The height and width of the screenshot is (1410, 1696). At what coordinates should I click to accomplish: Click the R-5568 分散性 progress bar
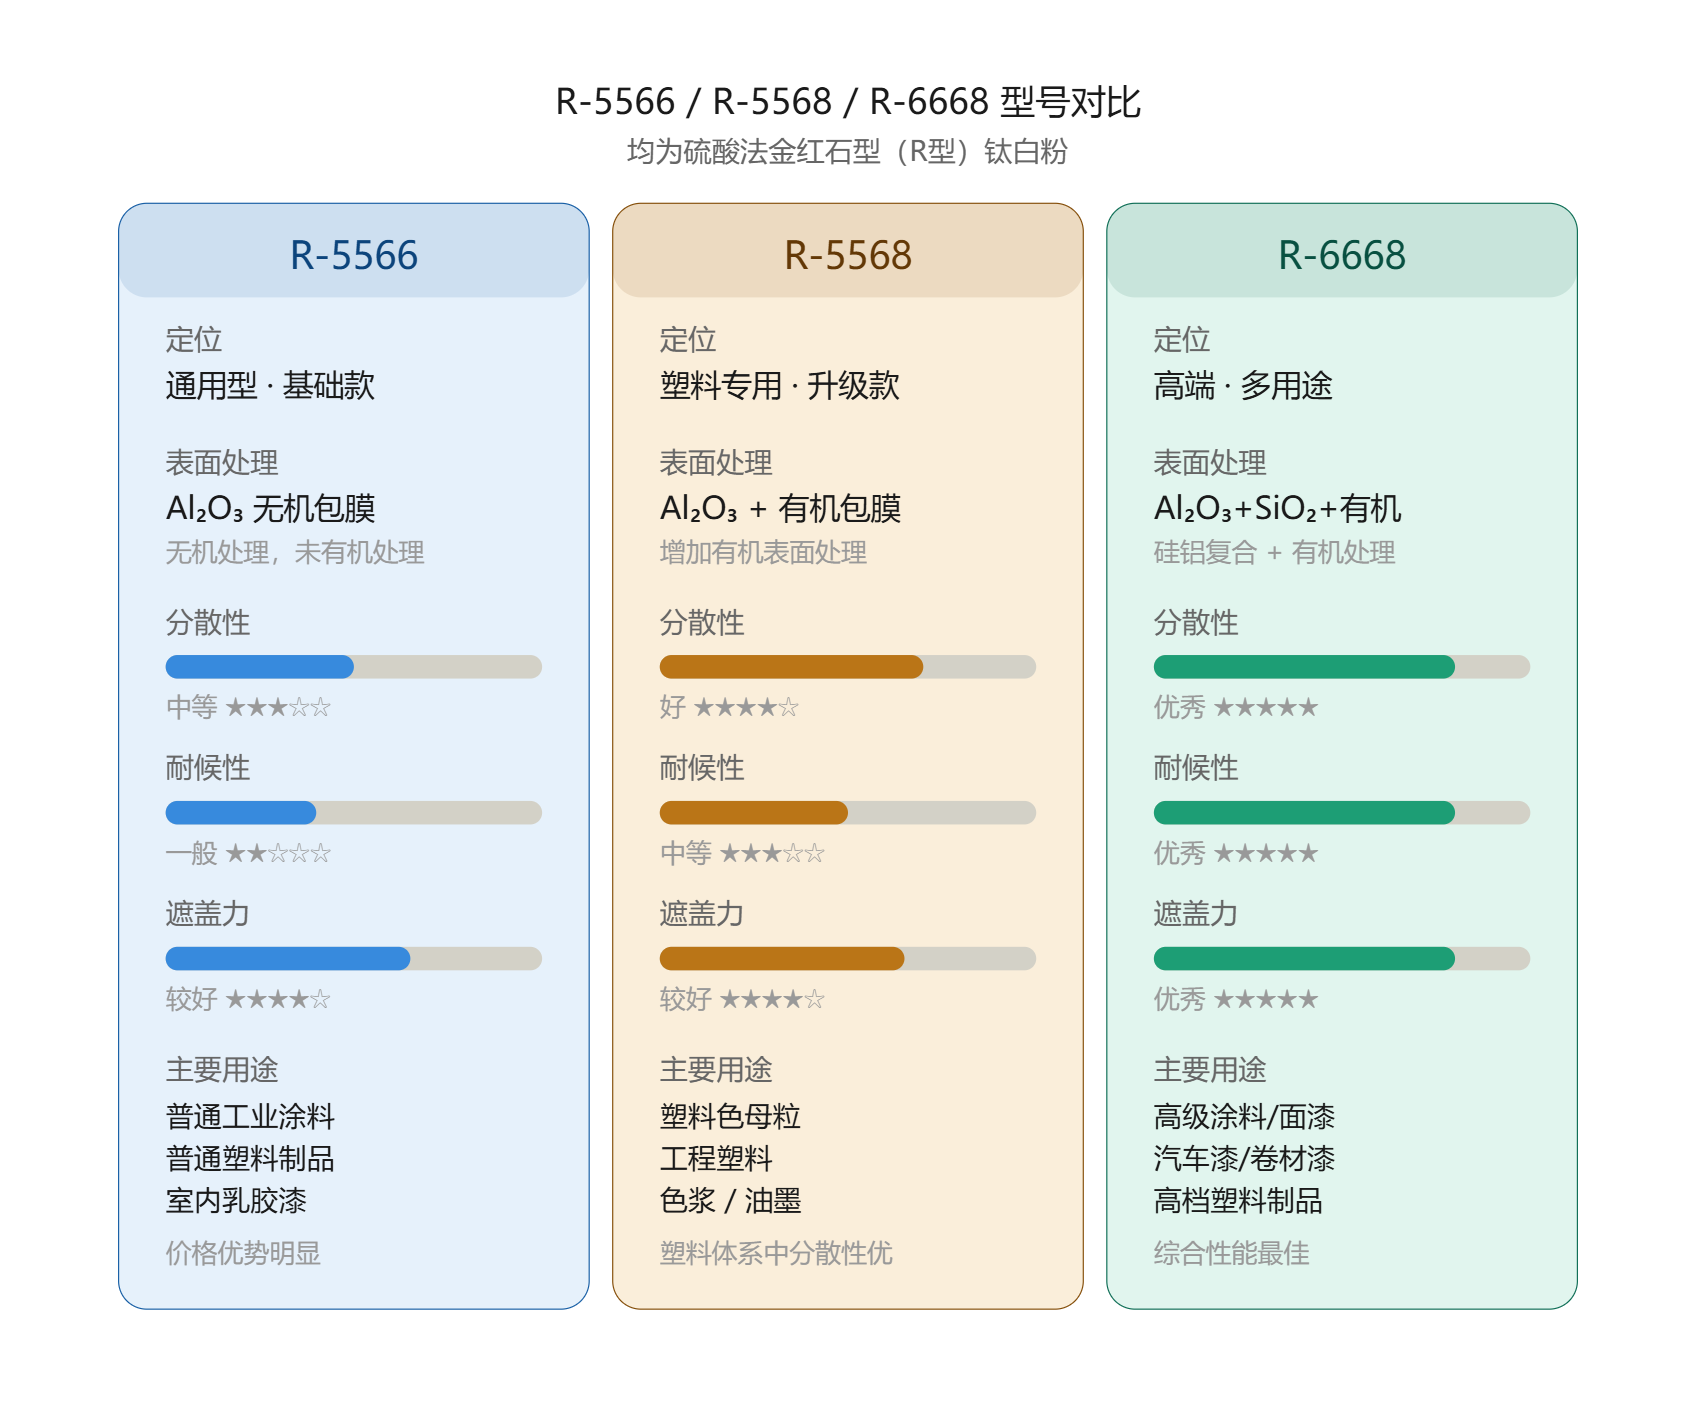pos(848,667)
